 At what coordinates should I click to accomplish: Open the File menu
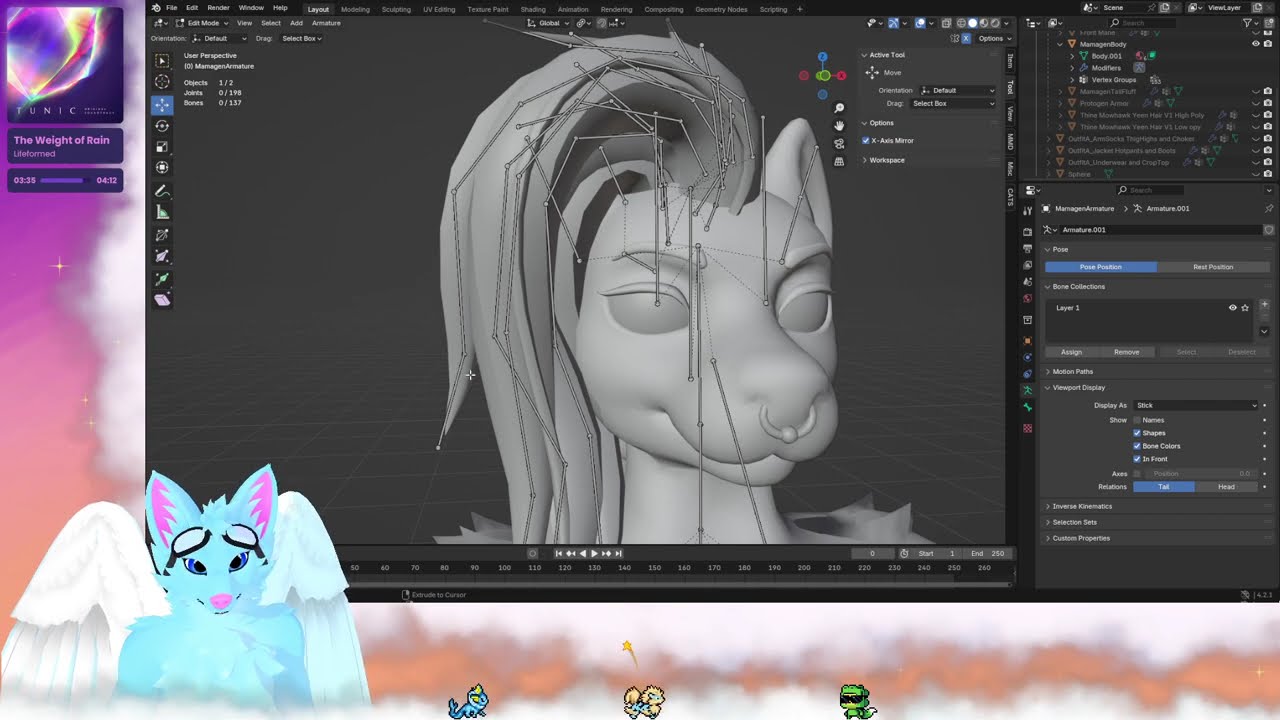pyautogui.click(x=172, y=8)
